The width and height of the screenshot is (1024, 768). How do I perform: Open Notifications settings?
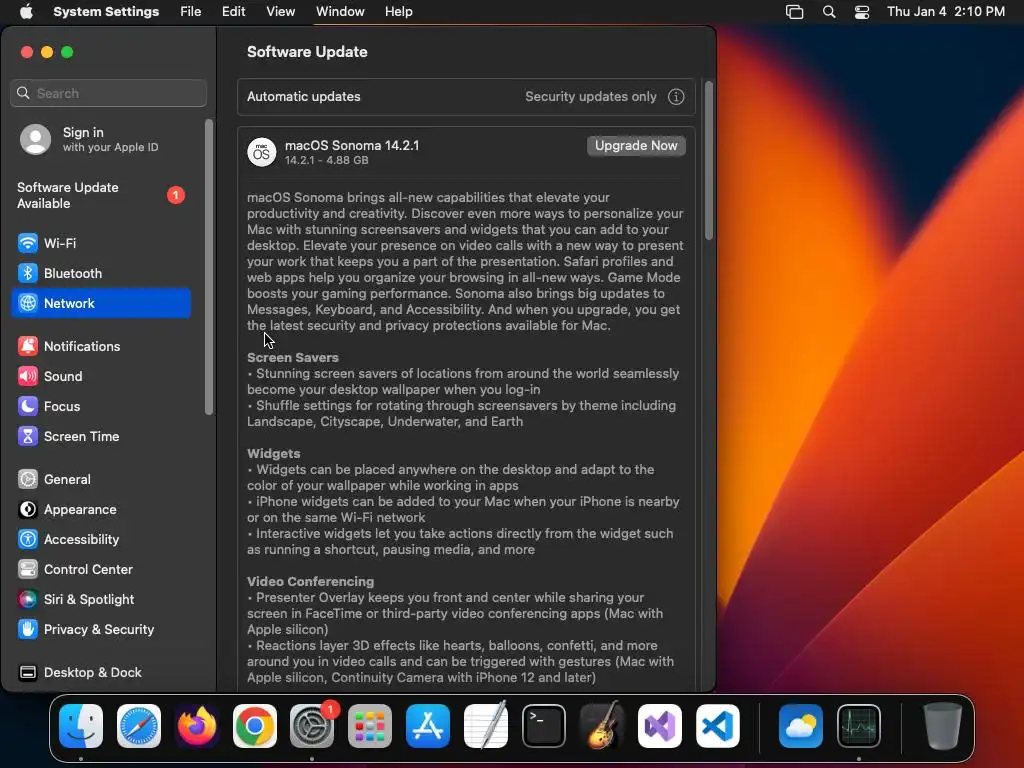tap(101, 346)
